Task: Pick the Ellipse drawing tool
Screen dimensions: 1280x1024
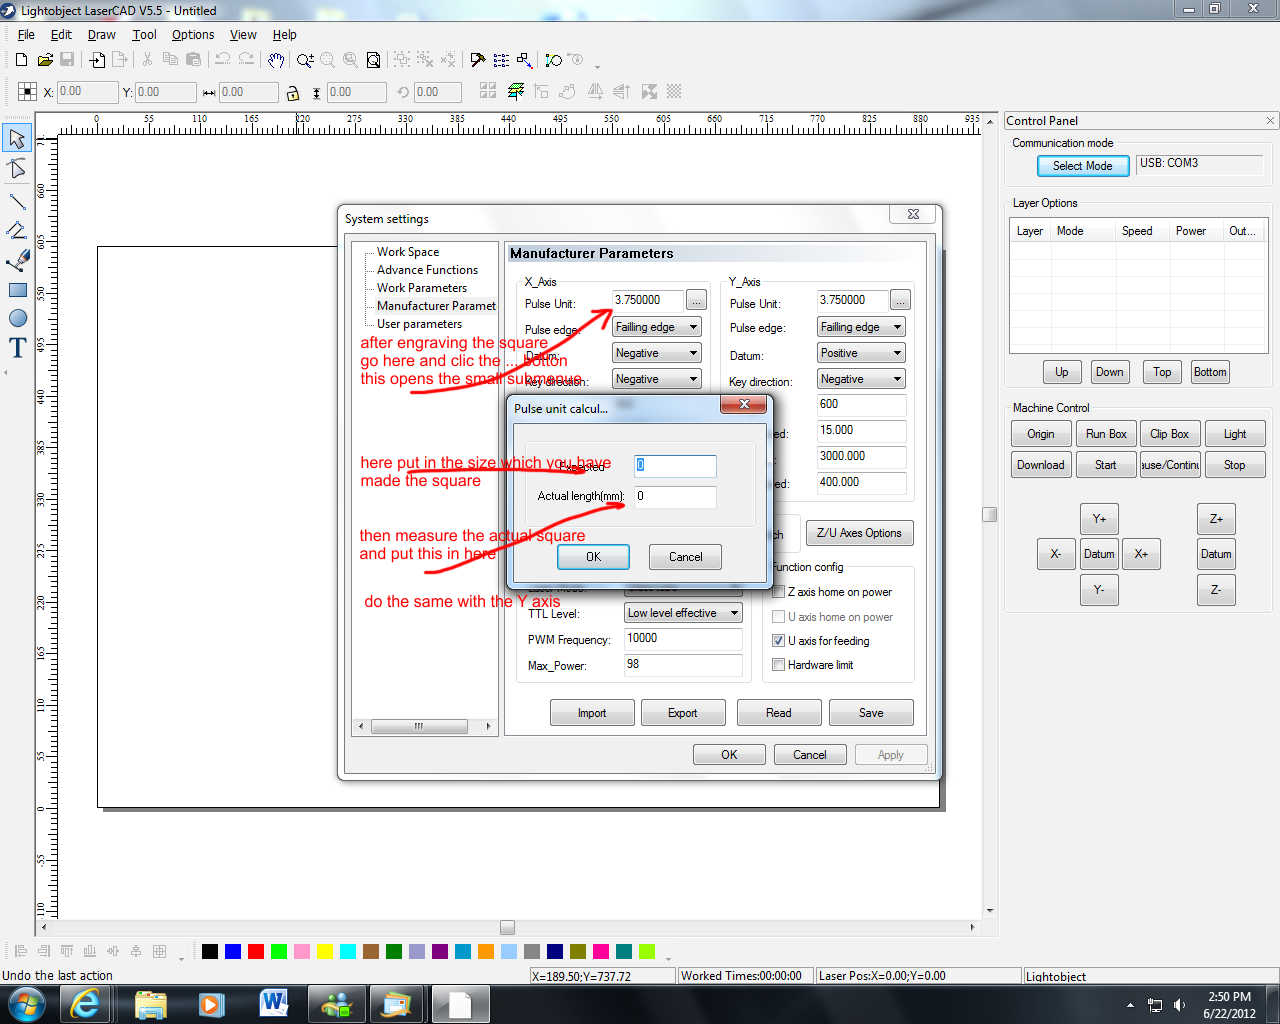Action: 17,318
